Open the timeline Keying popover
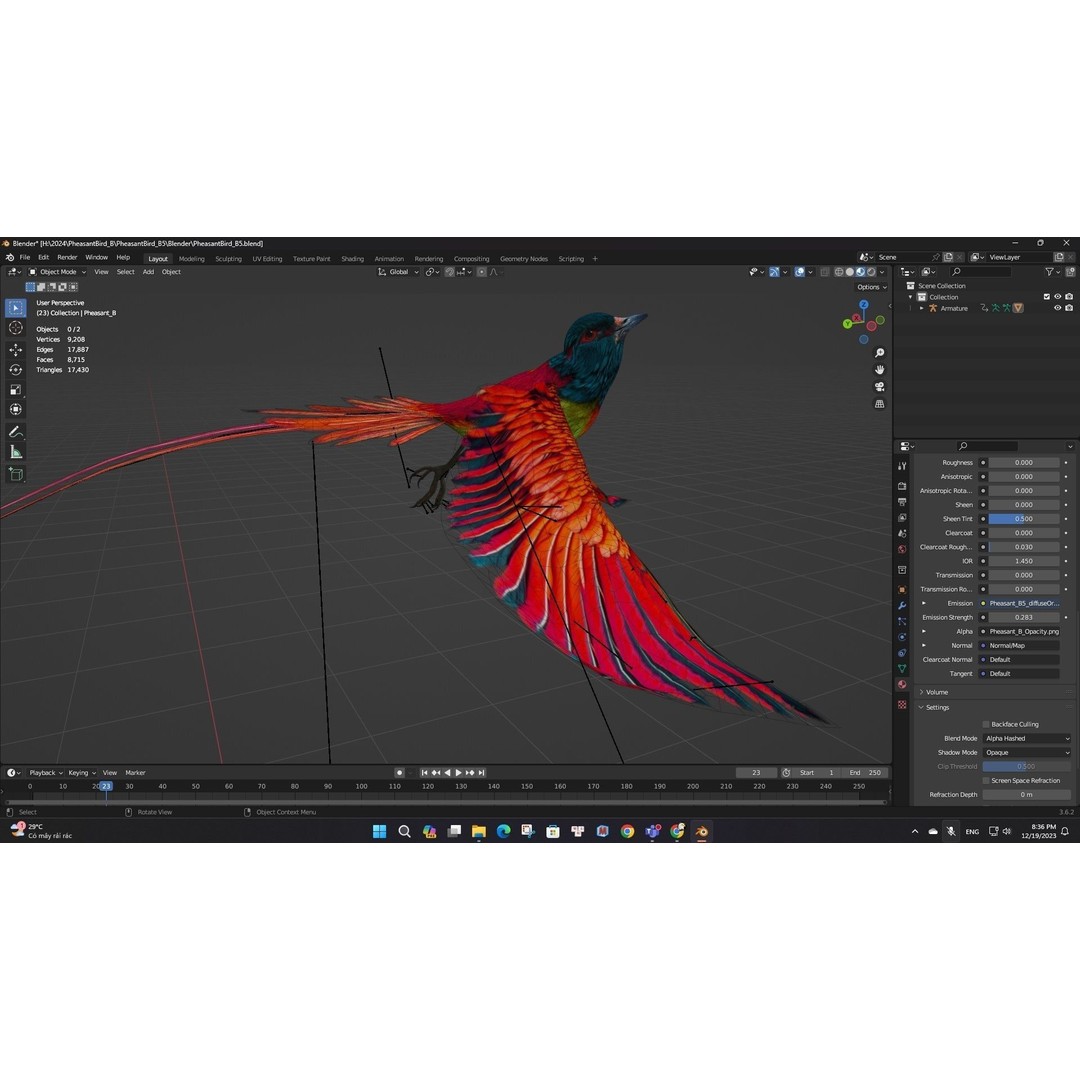 81,773
